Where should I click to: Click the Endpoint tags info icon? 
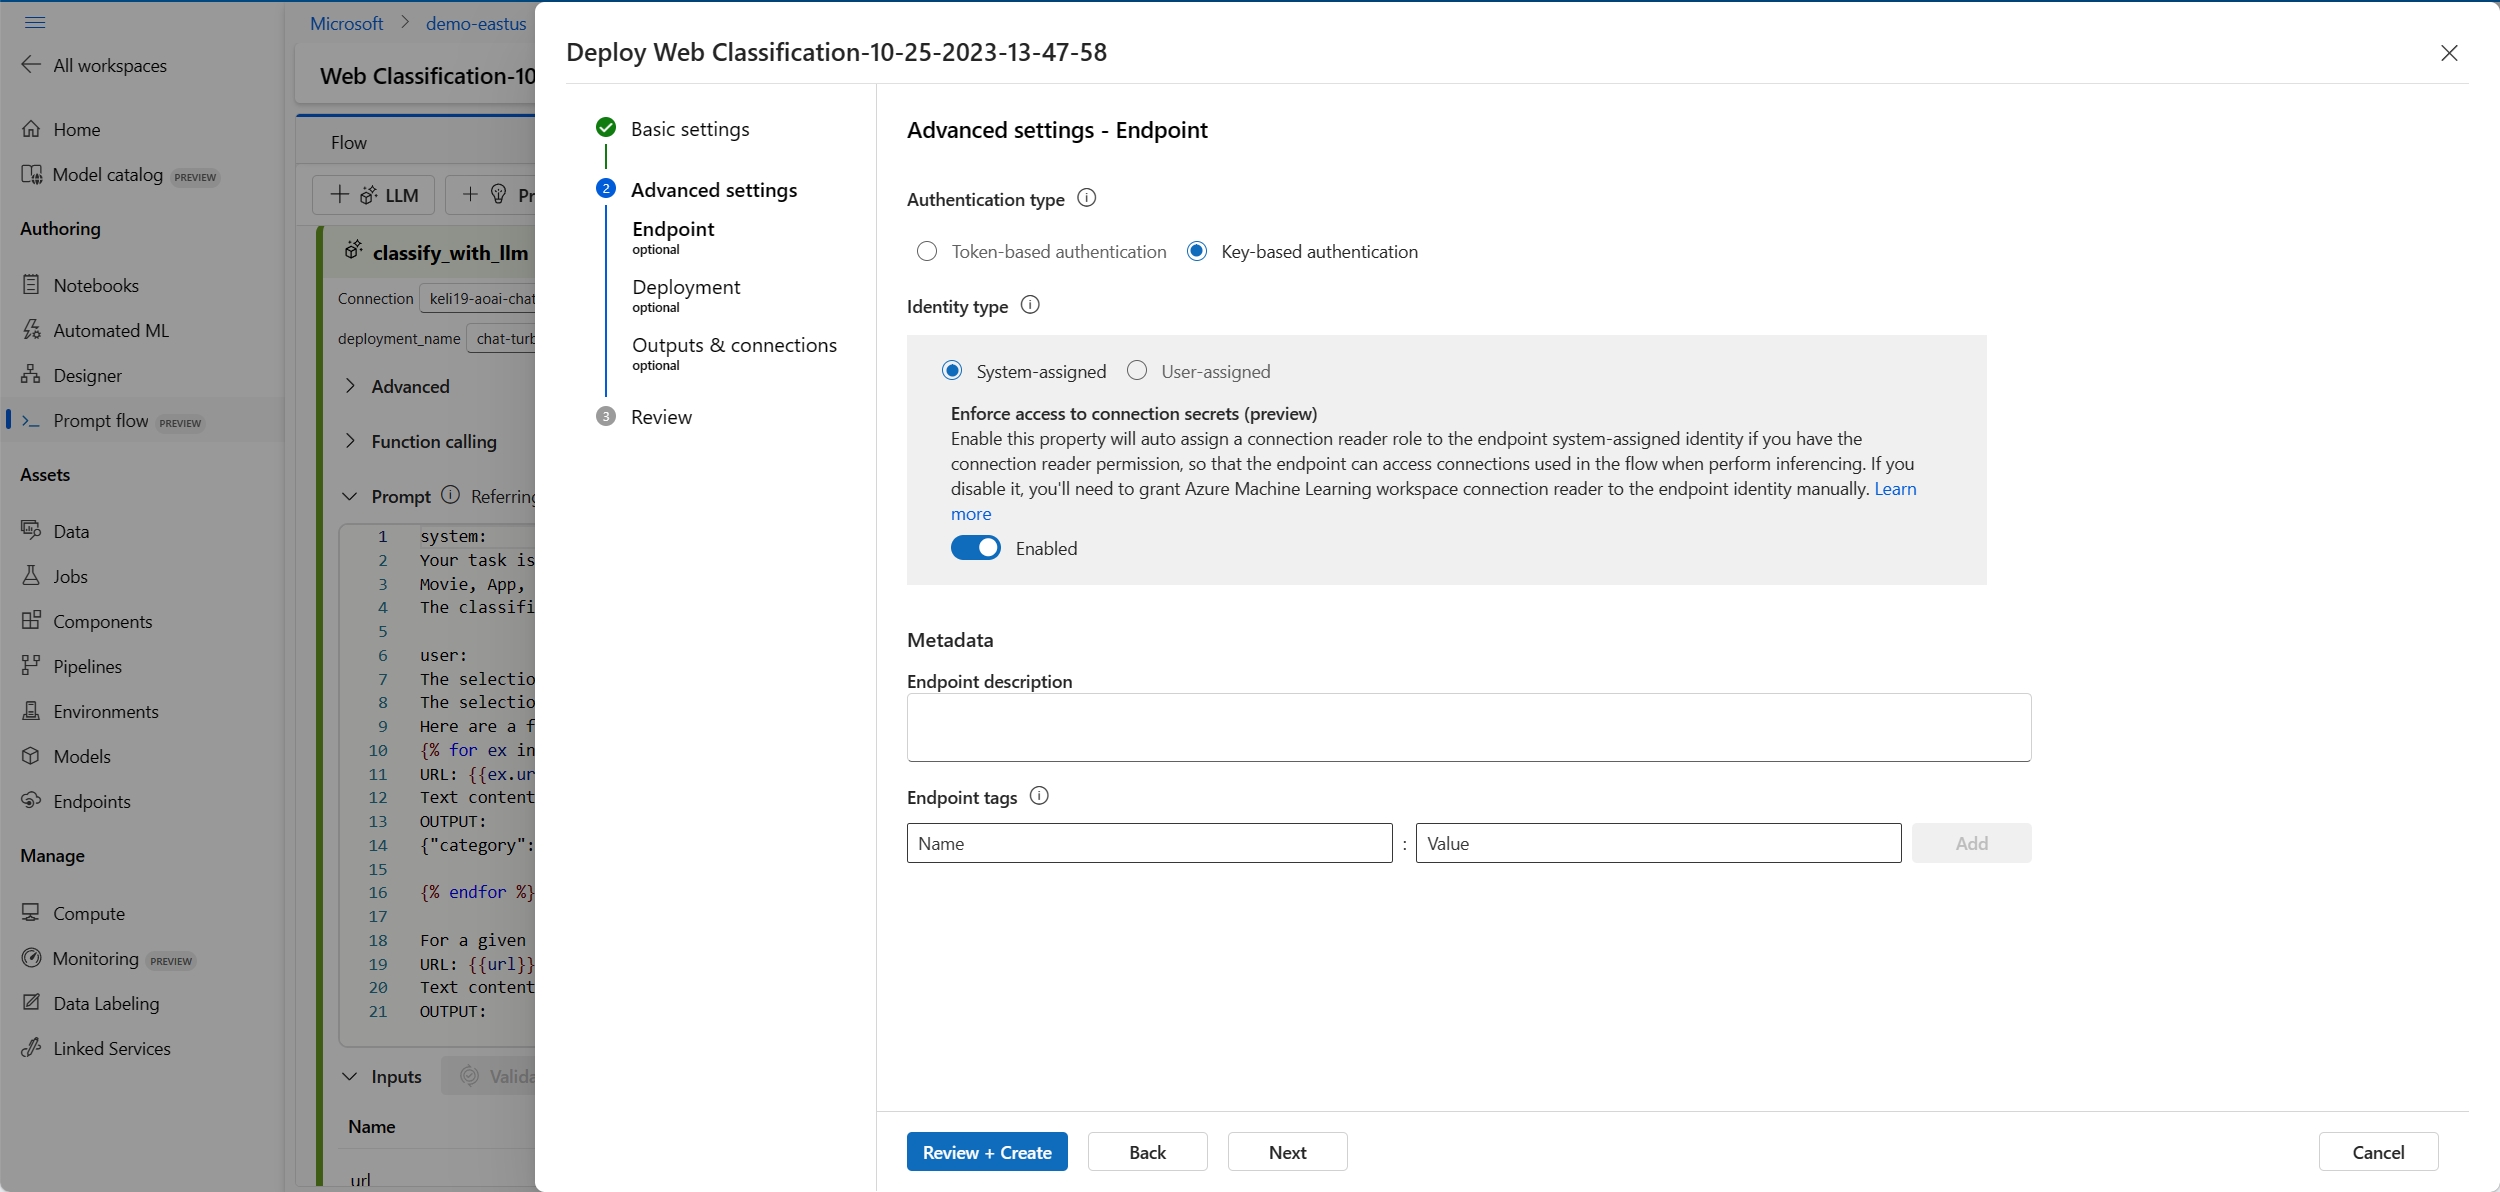(x=1039, y=796)
